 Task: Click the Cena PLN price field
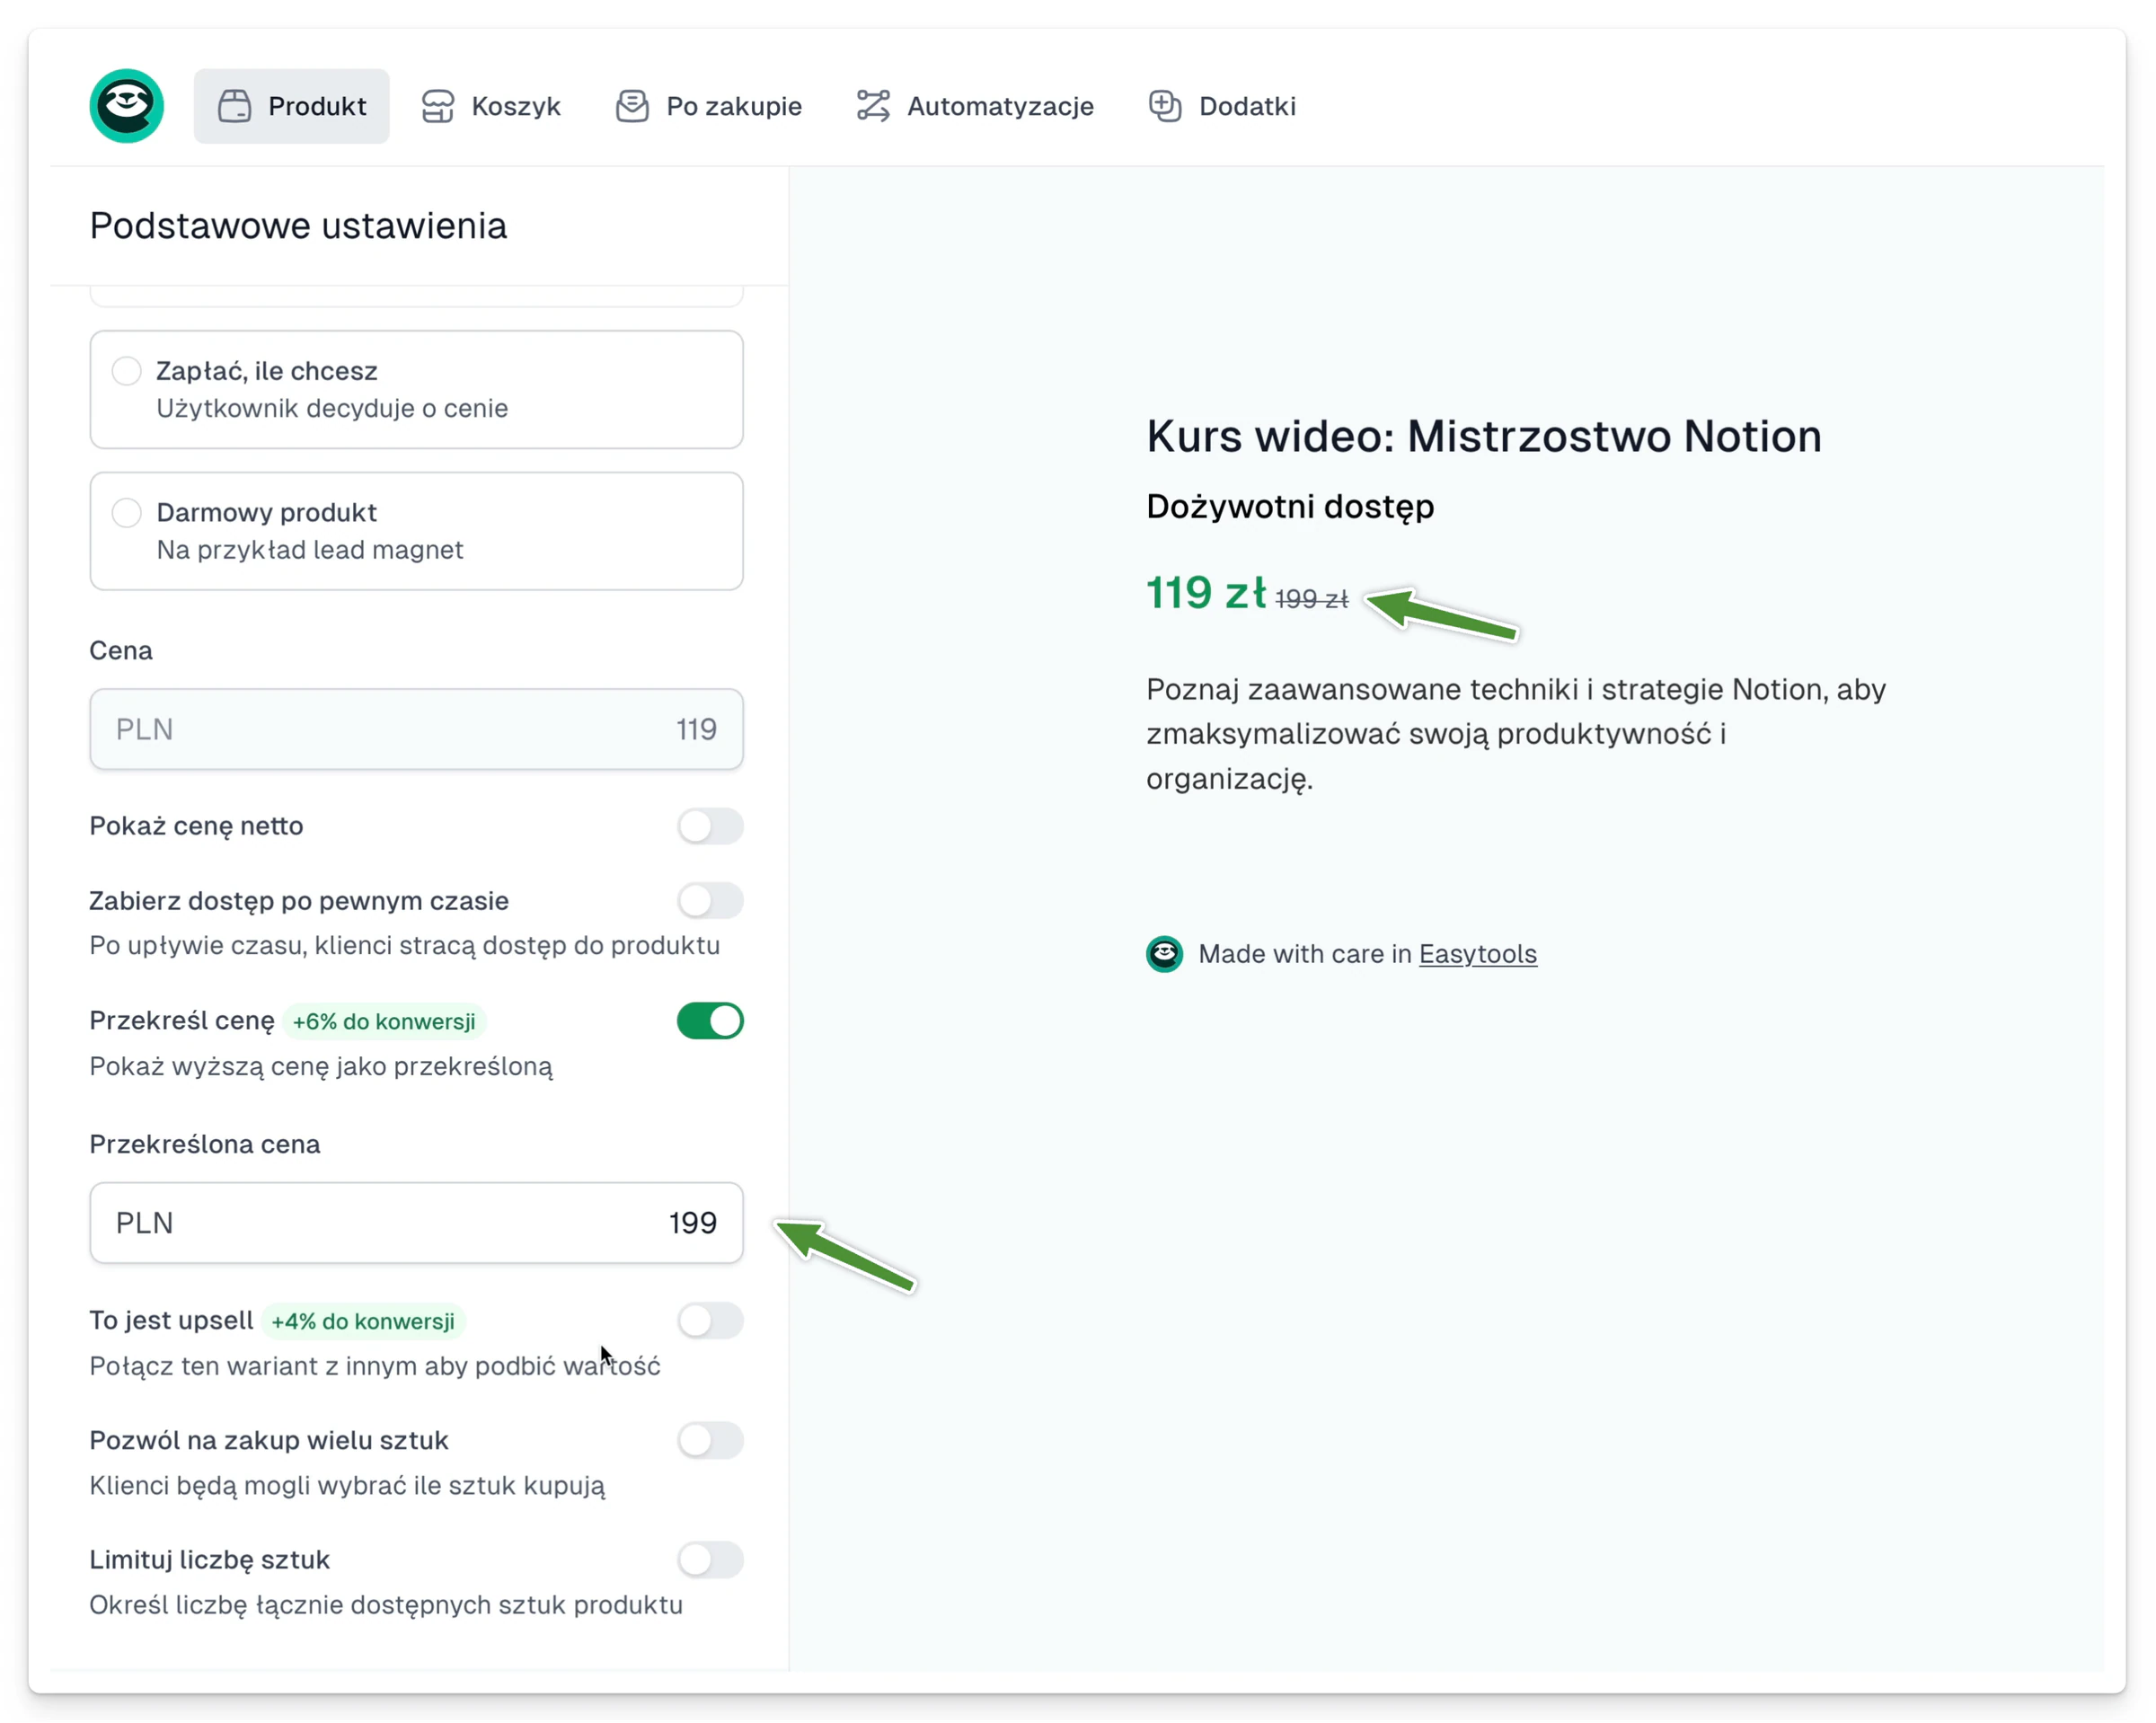click(416, 729)
